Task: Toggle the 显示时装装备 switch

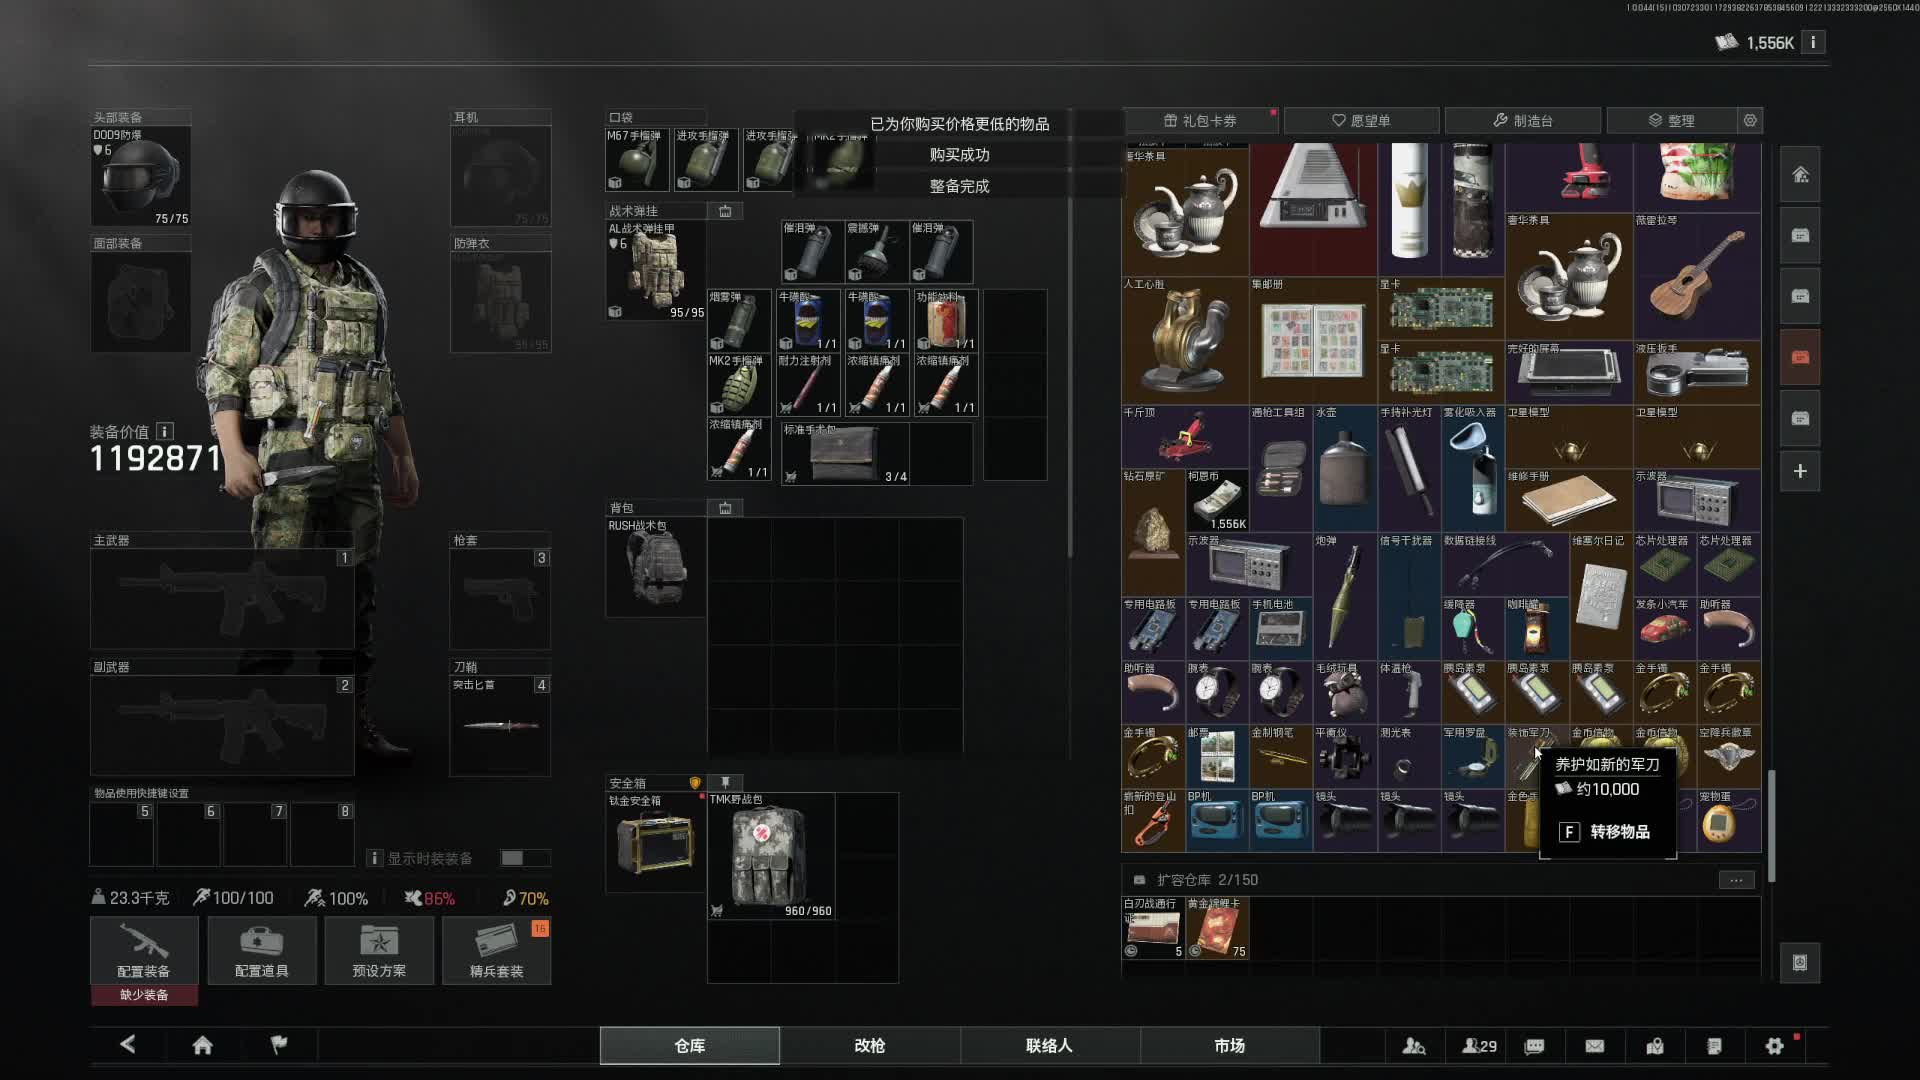Action: [x=524, y=858]
